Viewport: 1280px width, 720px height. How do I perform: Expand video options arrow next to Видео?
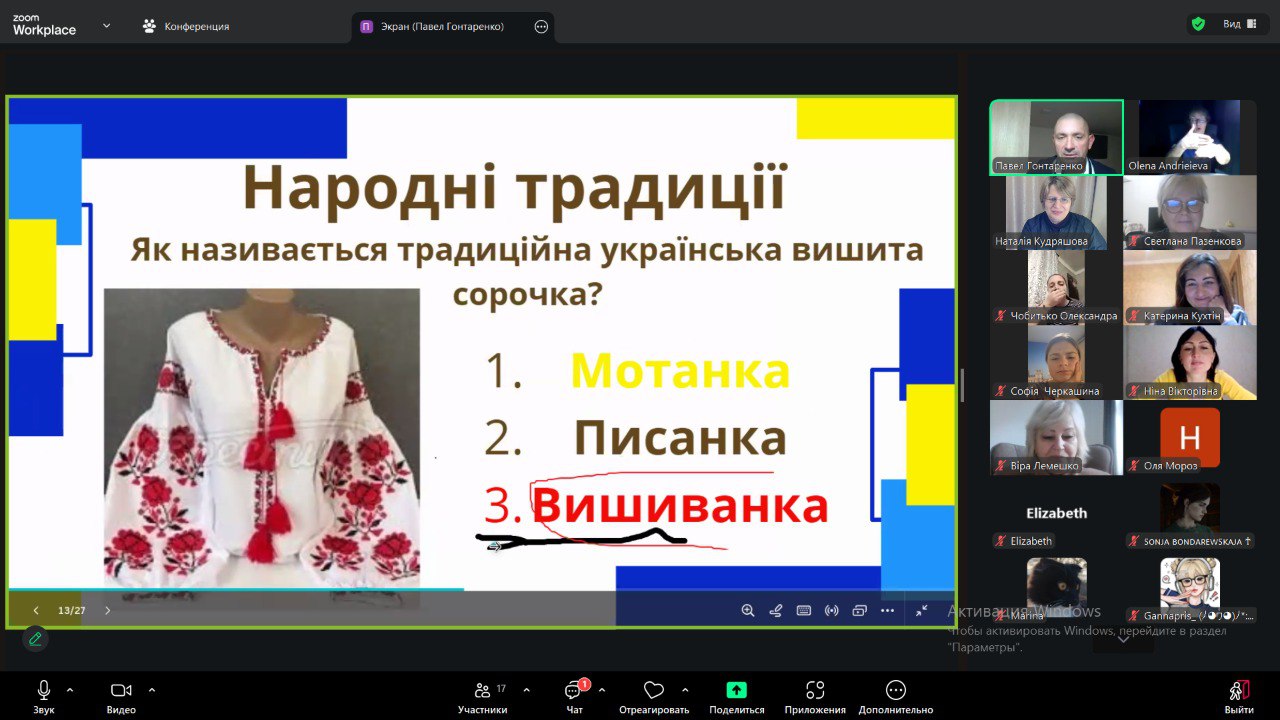pyautogui.click(x=152, y=689)
